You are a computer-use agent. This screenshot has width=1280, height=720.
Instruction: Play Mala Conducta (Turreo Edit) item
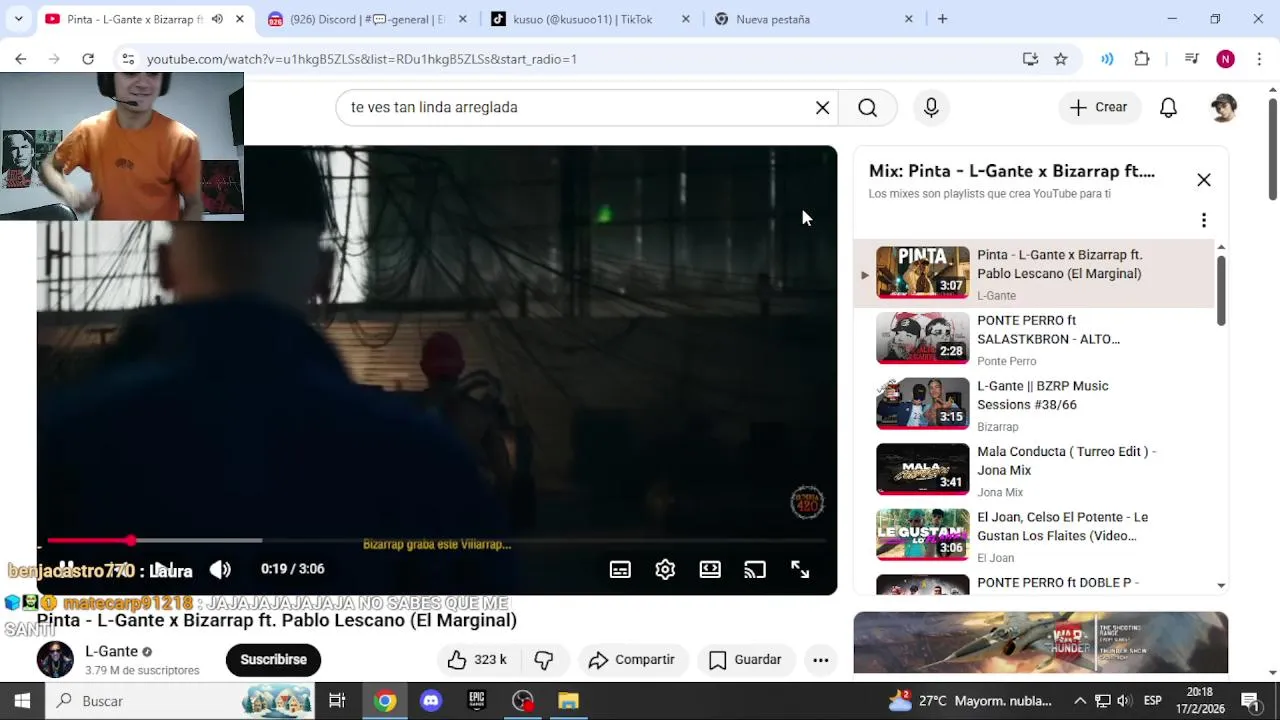click(1034, 470)
